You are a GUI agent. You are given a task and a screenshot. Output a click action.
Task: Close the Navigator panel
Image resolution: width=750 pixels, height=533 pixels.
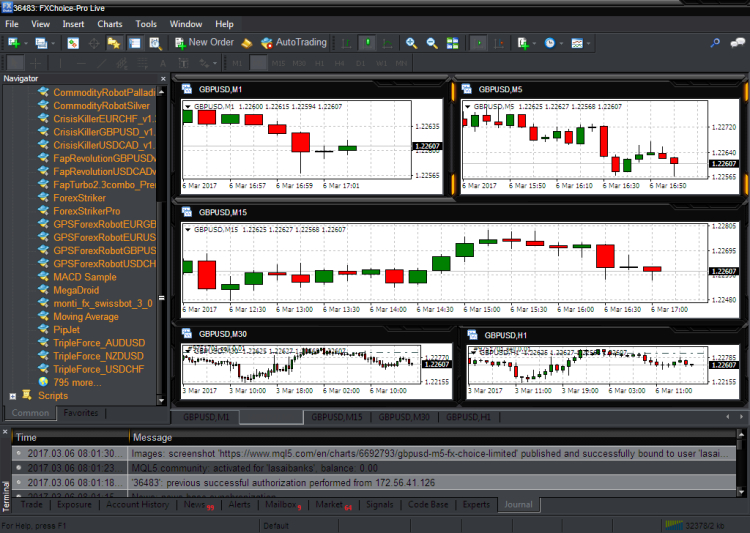tap(163, 78)
